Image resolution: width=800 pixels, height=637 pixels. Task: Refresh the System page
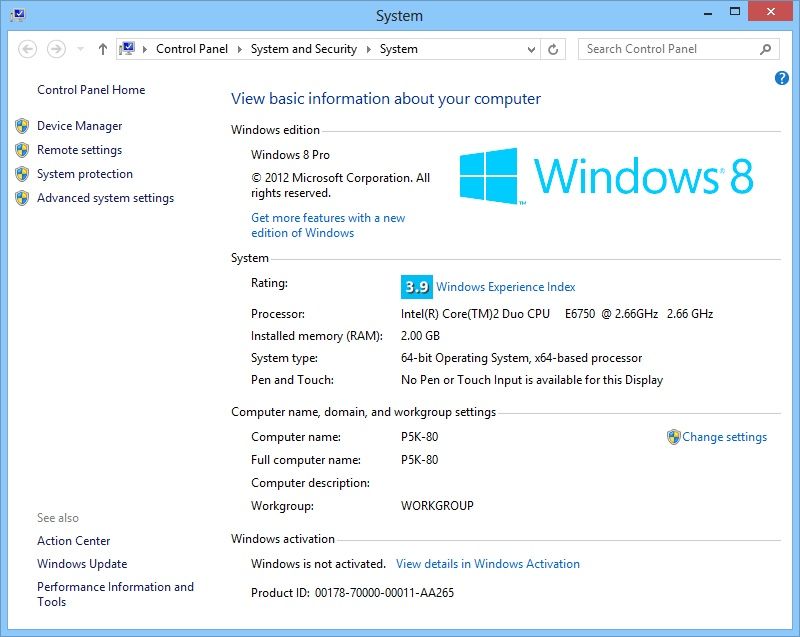(x=553, y=49)
